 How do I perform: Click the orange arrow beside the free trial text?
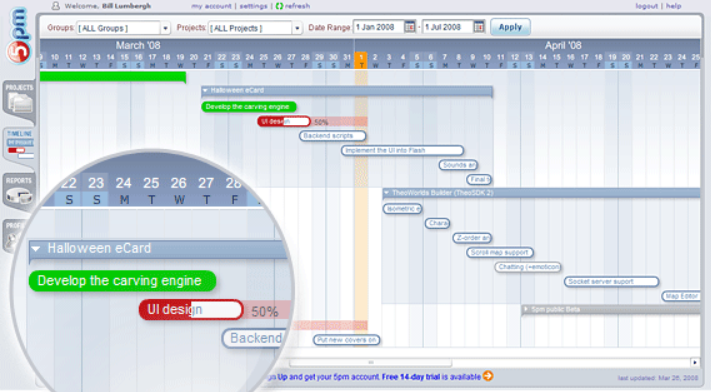coord(488,376)
